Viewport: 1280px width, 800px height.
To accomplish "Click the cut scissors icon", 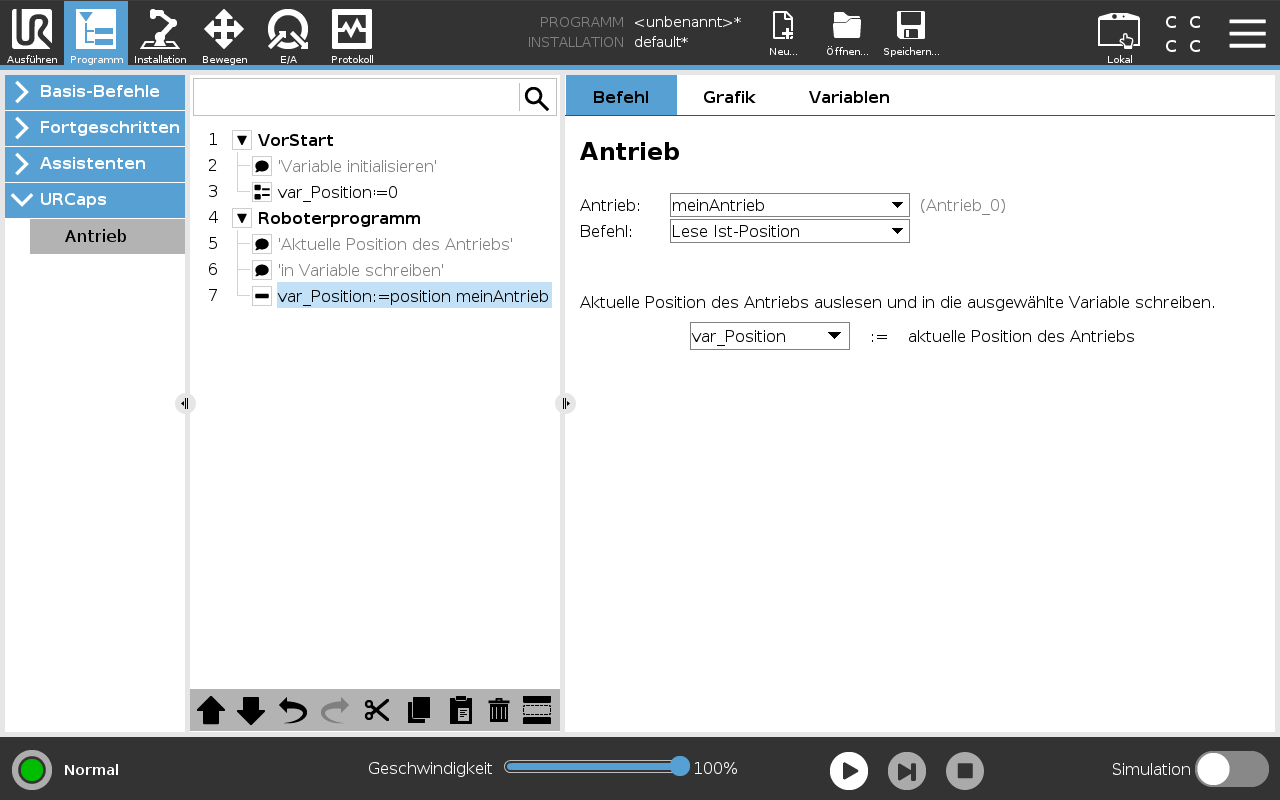I will point(376,710).
